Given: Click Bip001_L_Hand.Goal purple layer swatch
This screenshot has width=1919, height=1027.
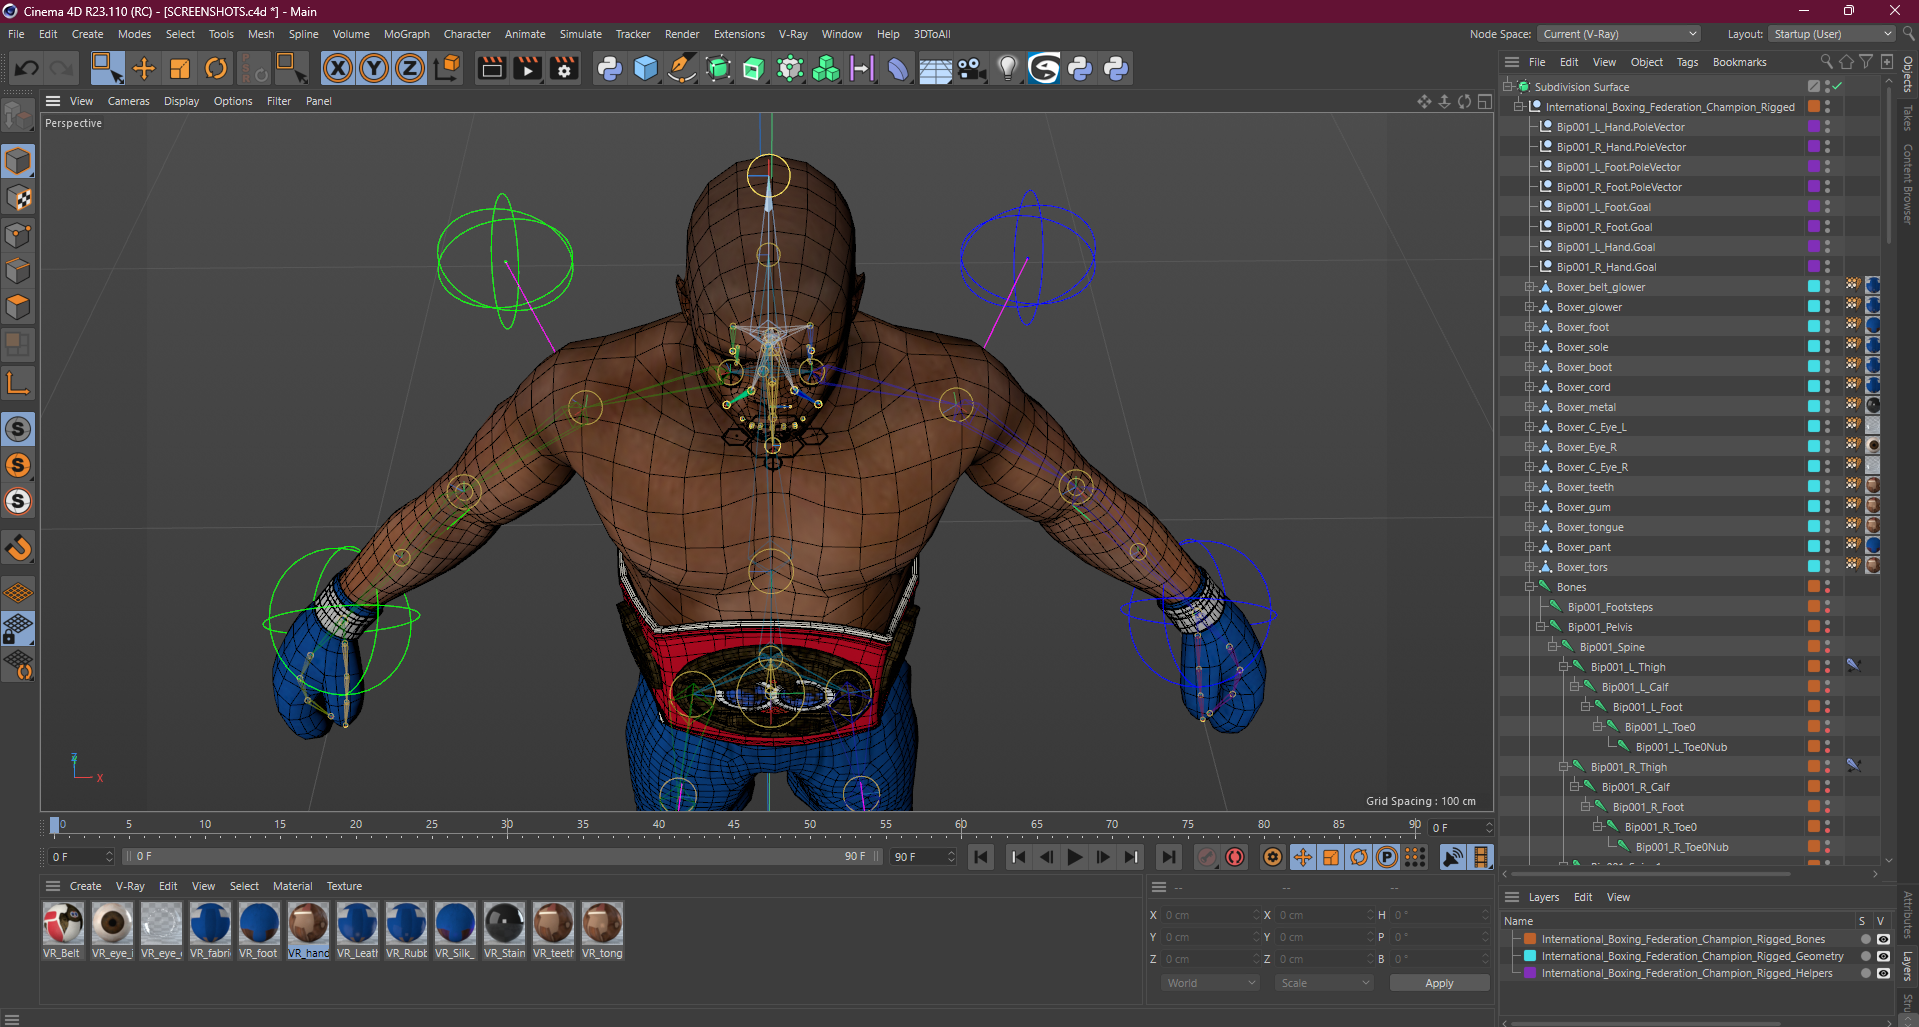Looking at the screenshot, I should [x=1813, y=247].
